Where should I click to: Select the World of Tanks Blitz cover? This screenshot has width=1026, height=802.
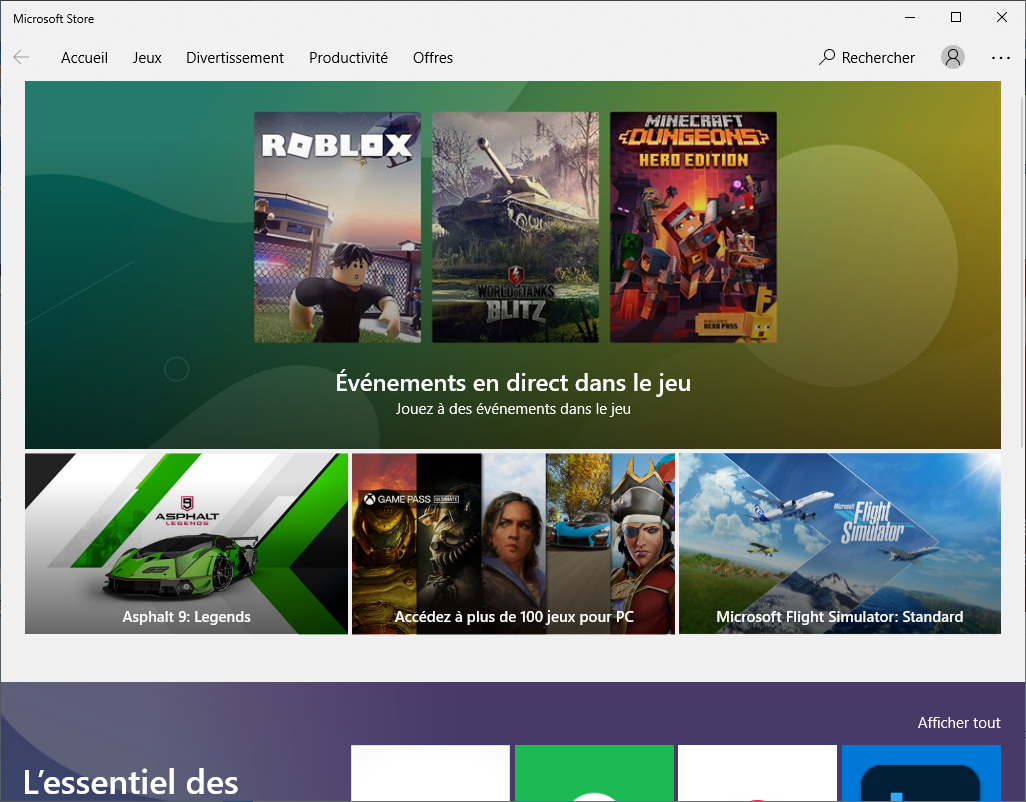tap(516, 227)
